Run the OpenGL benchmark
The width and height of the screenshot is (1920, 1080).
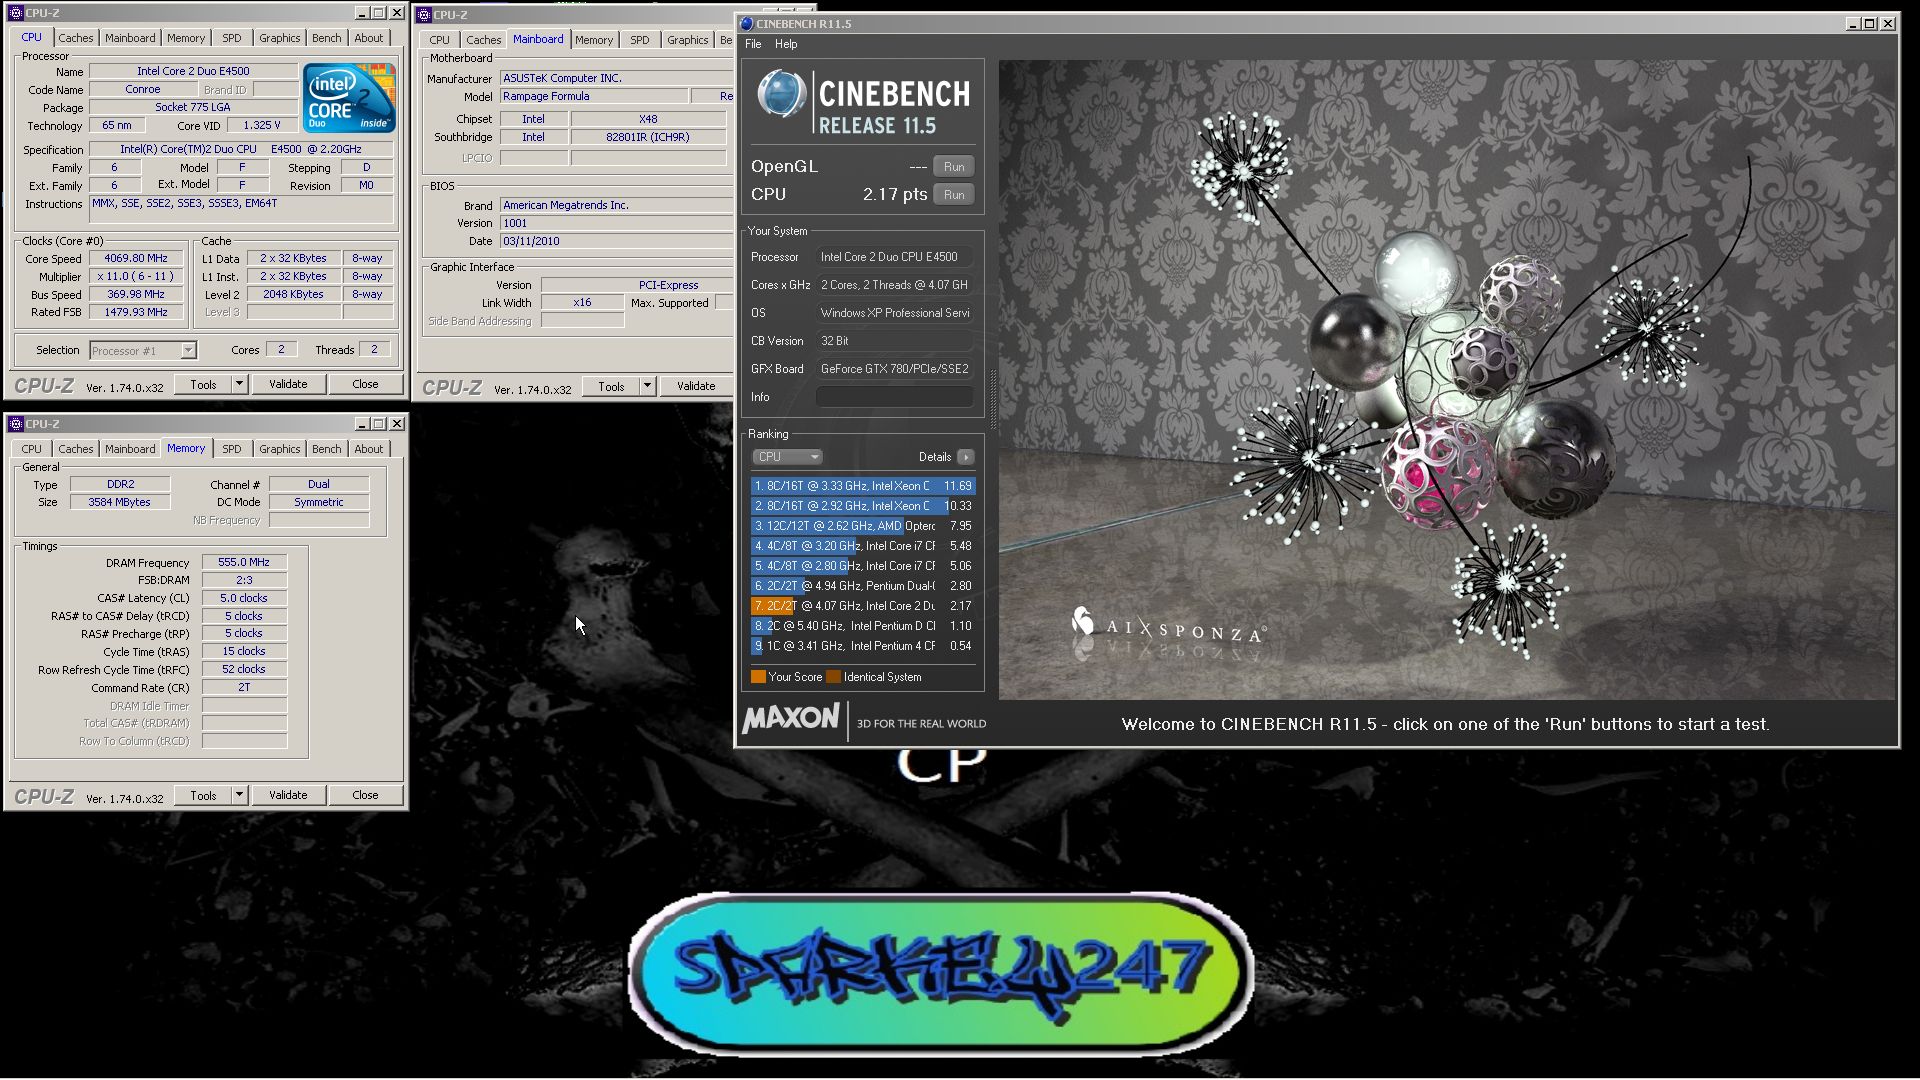[x=954, y=167]
